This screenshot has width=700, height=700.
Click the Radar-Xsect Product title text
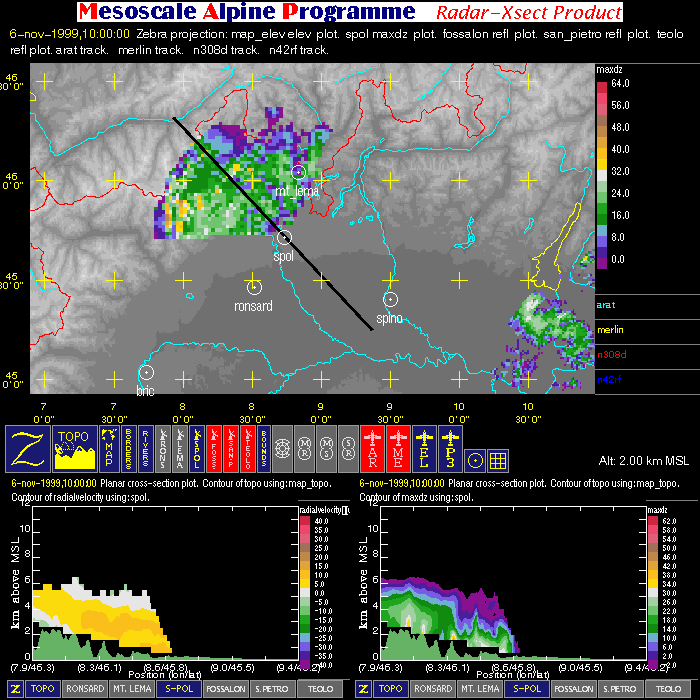coord(529,12)
